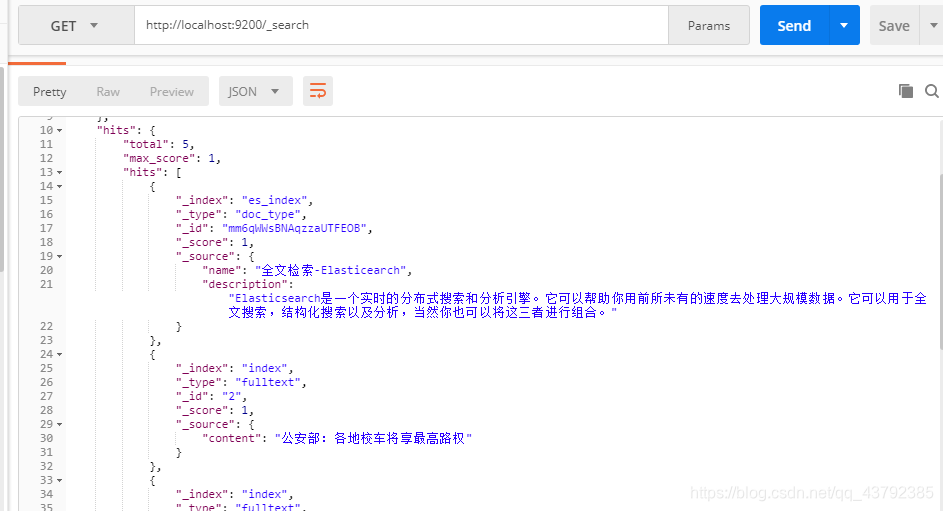Click the "index" value on line 25
Viewport: 943px width, 511px height.
[x=264, y=369]
